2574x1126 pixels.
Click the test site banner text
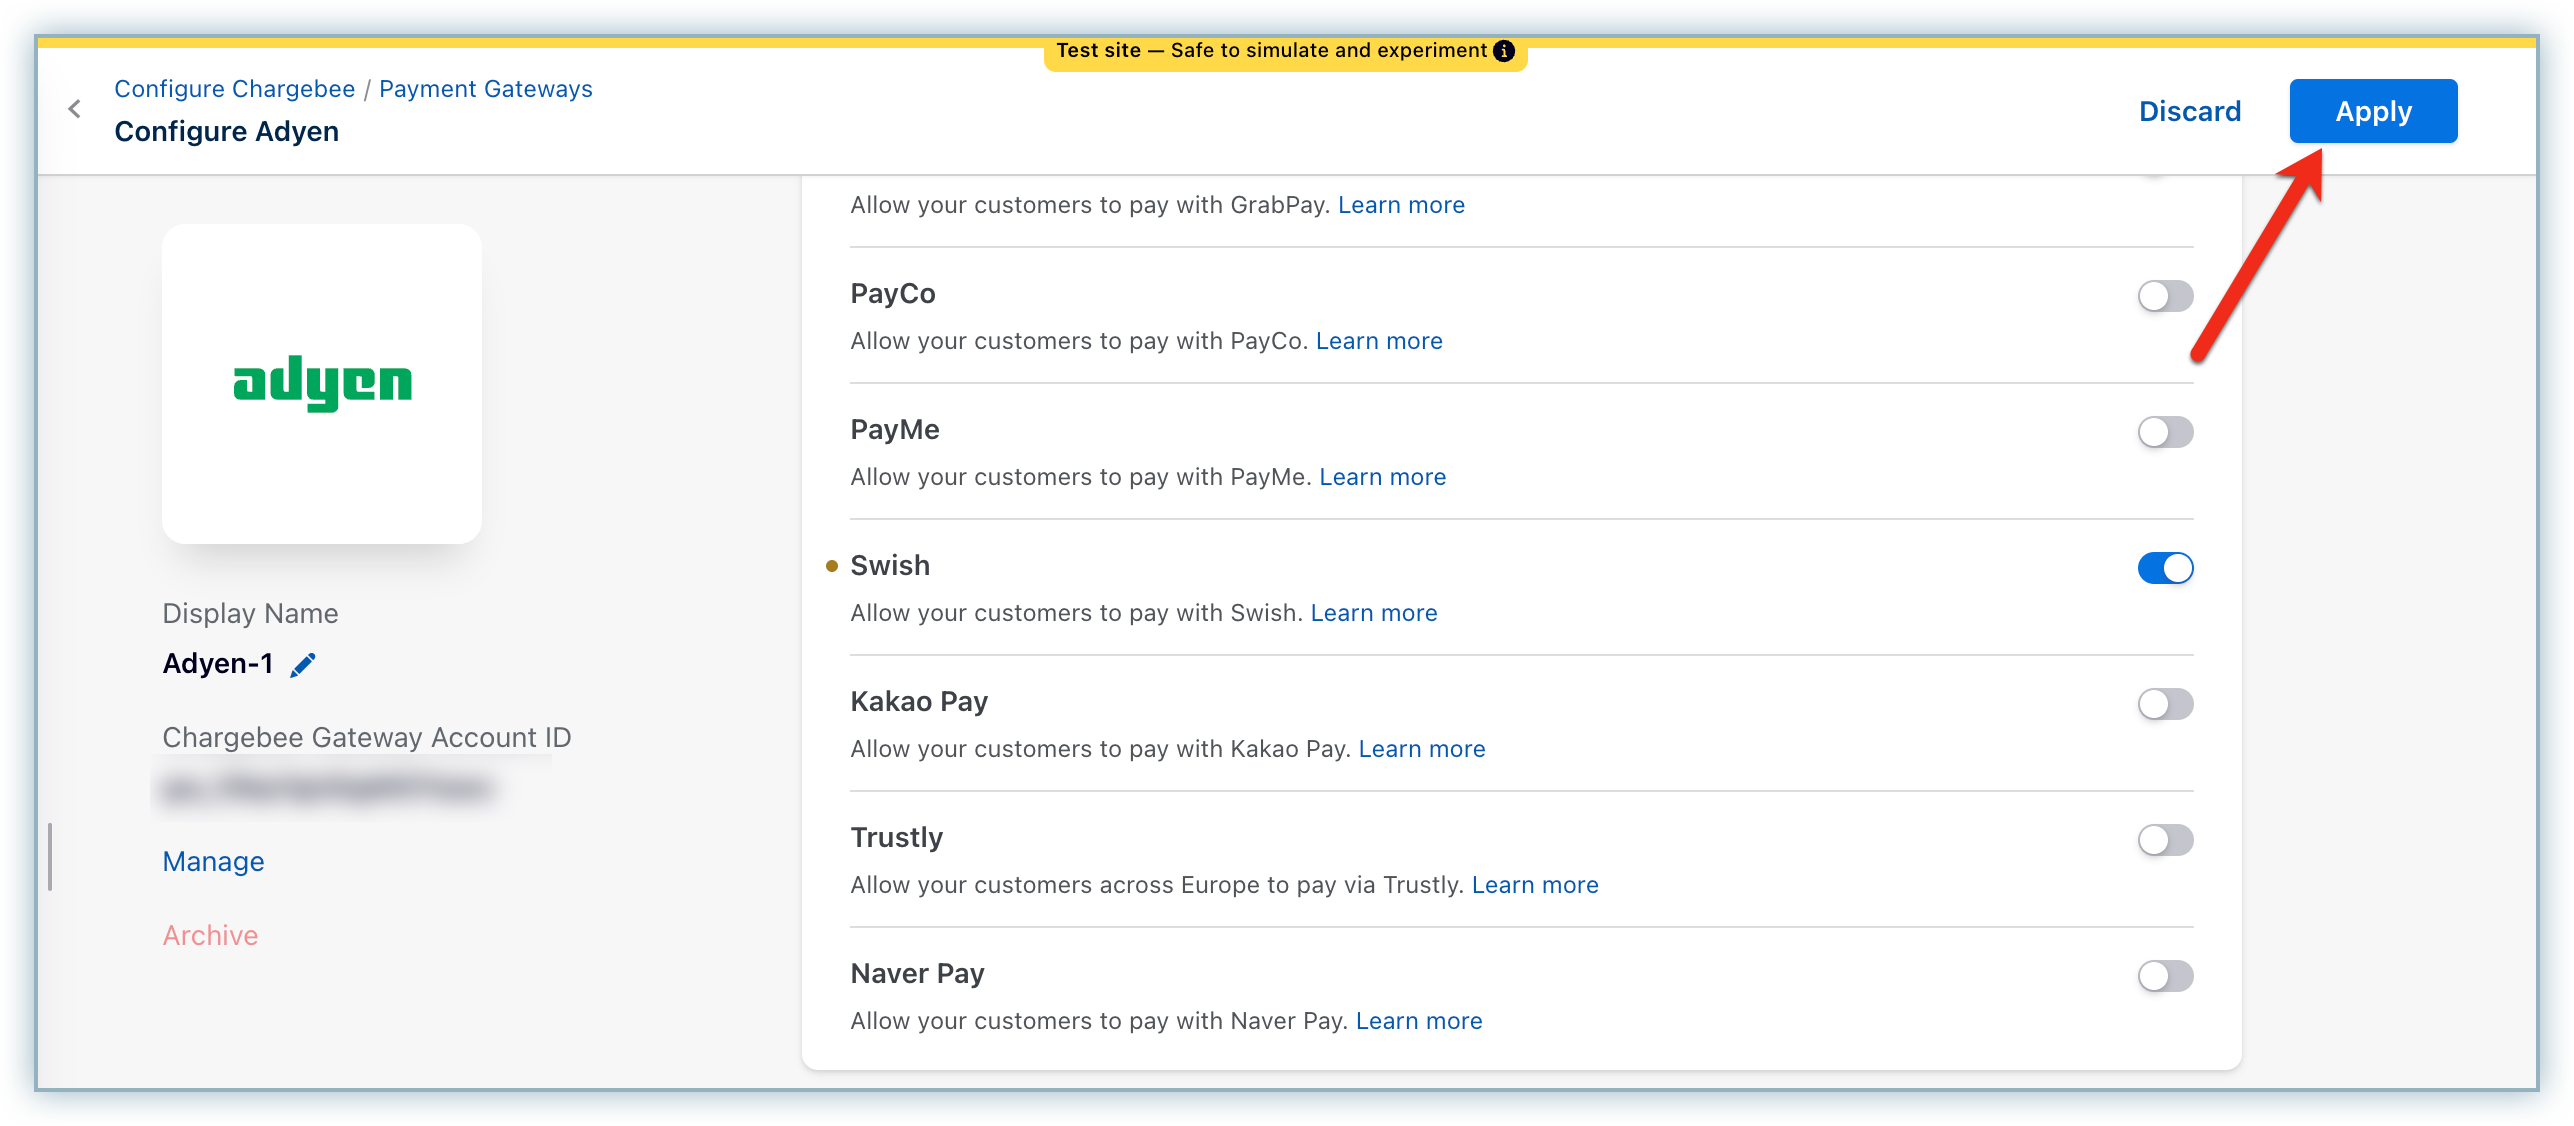1271,51
